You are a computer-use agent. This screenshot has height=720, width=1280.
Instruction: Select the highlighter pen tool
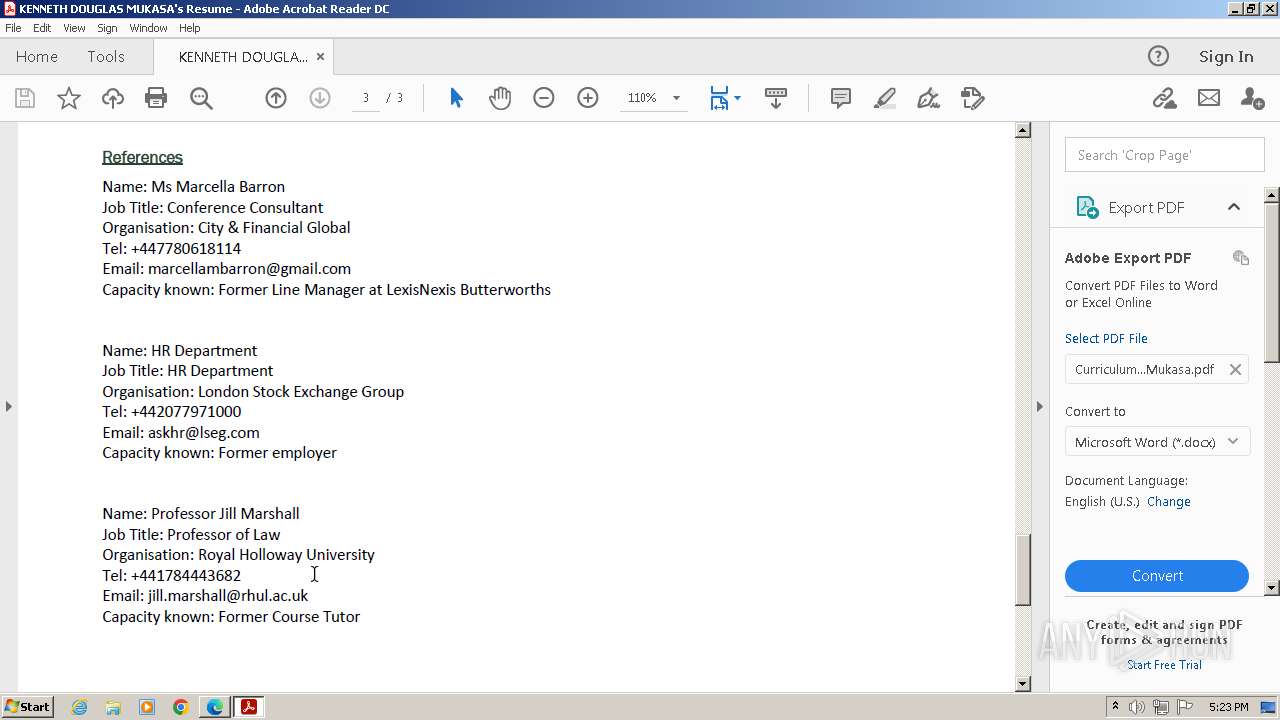coord(885,98)
